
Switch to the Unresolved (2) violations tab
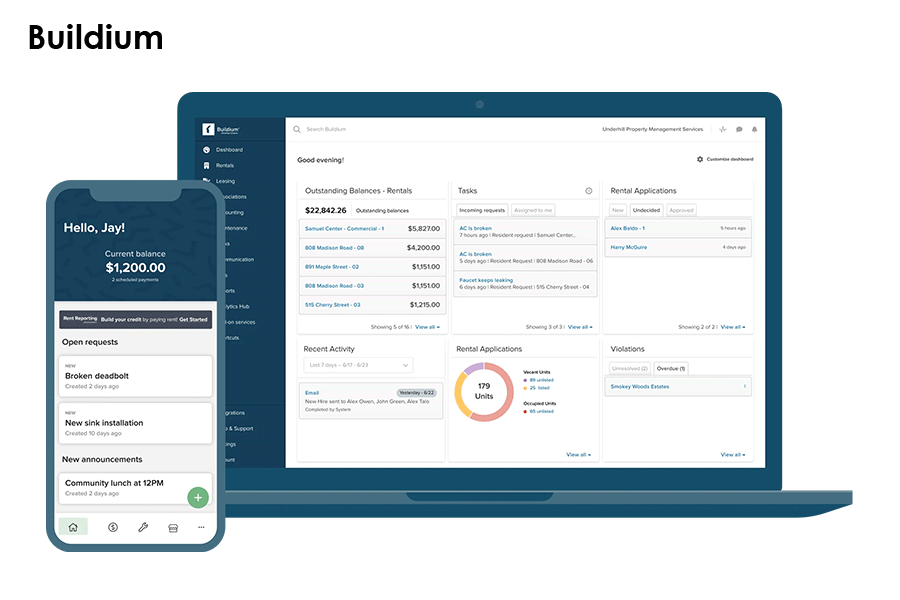[630, 369]
